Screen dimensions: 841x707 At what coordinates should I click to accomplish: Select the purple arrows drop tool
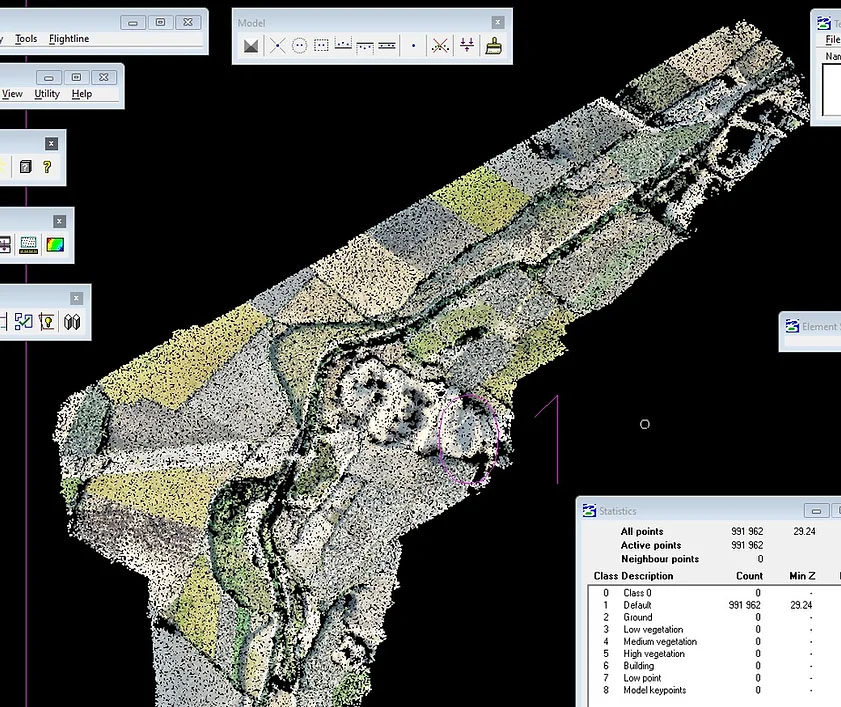(x=466, y=46)
